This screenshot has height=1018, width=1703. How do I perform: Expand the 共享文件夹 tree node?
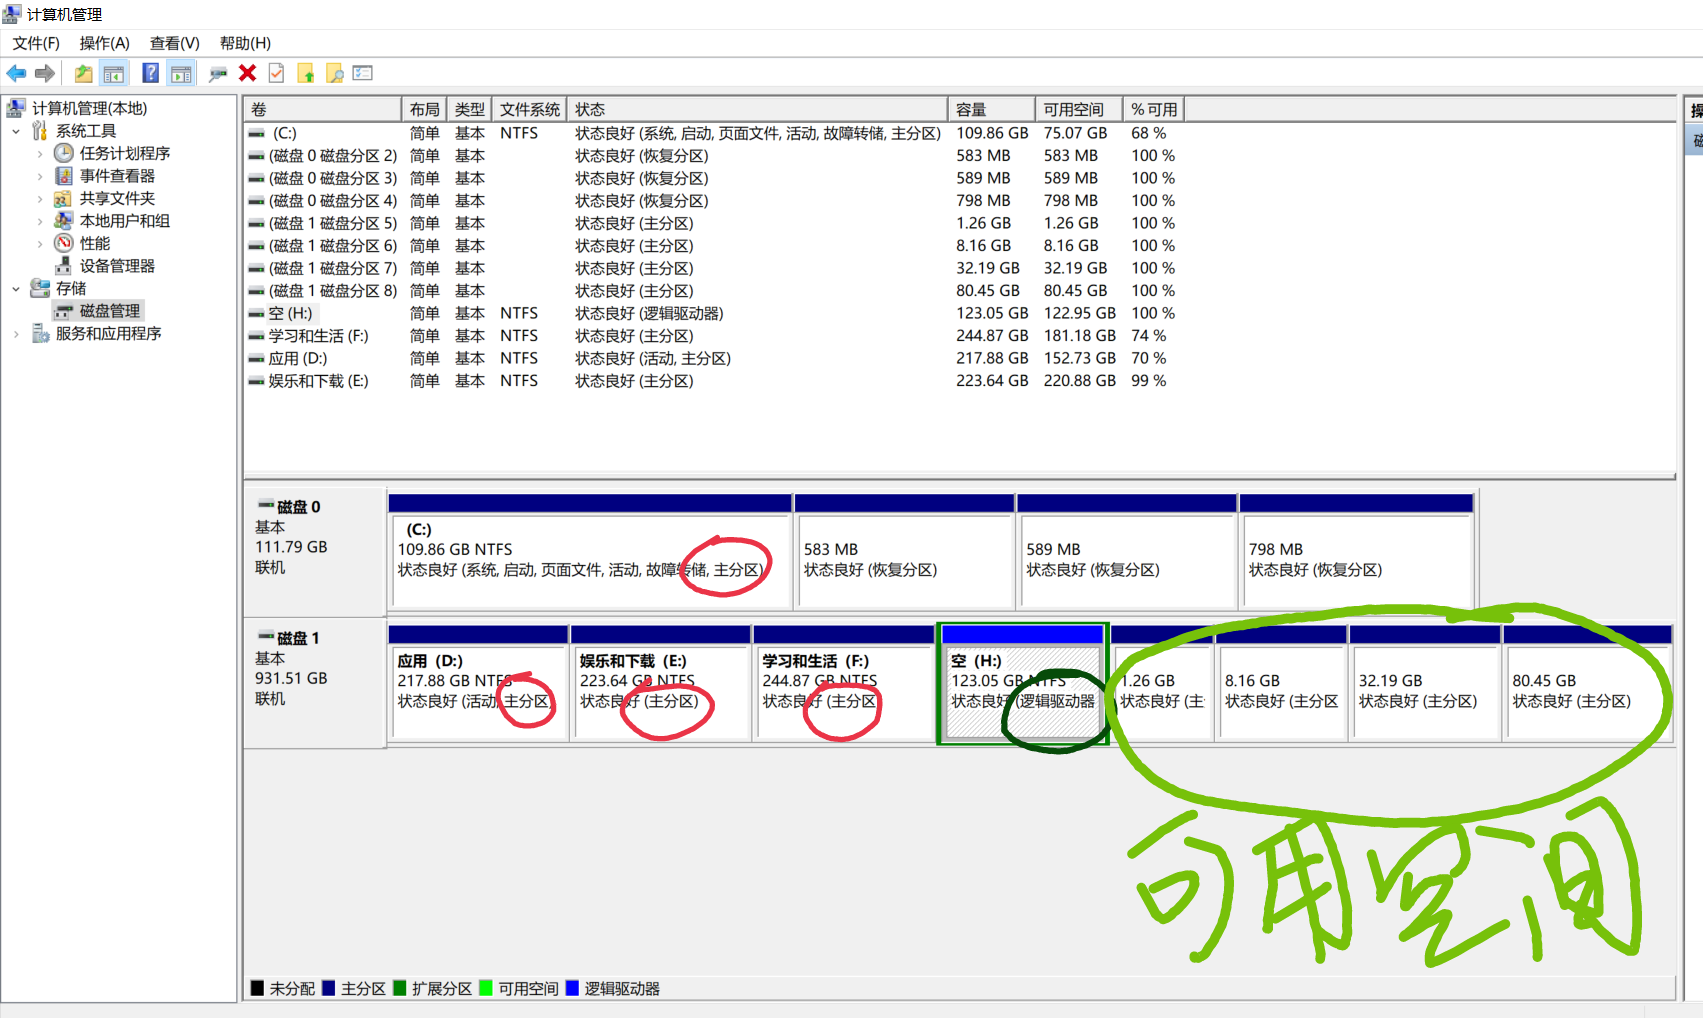[x=40, y=199]
